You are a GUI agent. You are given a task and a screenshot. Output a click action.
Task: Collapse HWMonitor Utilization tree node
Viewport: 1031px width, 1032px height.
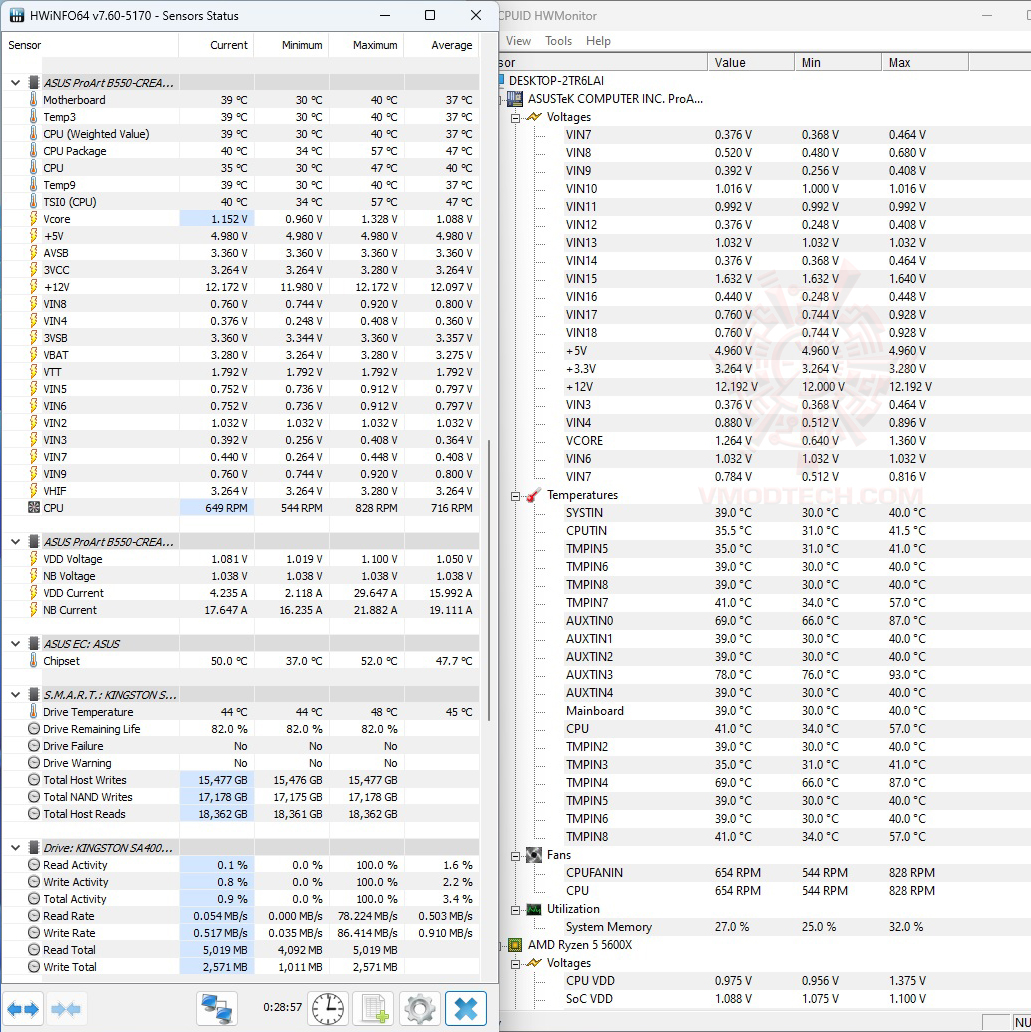[x=516, y=910]
